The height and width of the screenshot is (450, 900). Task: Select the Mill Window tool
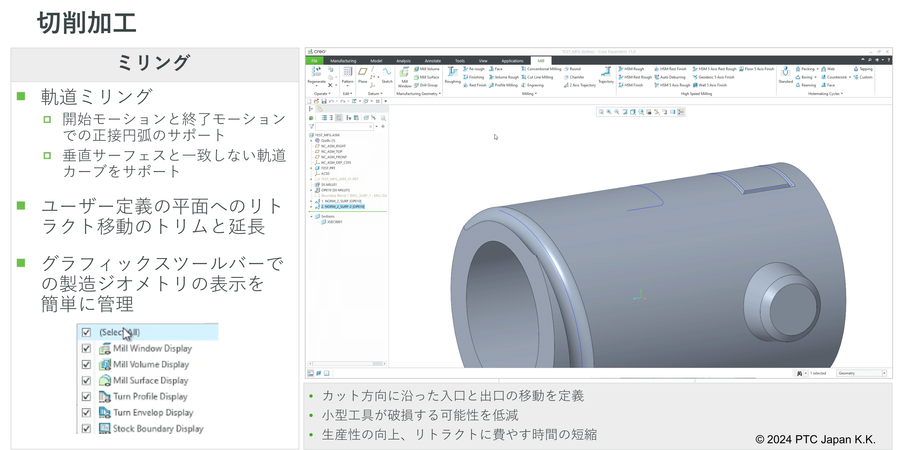coord(404,78)
